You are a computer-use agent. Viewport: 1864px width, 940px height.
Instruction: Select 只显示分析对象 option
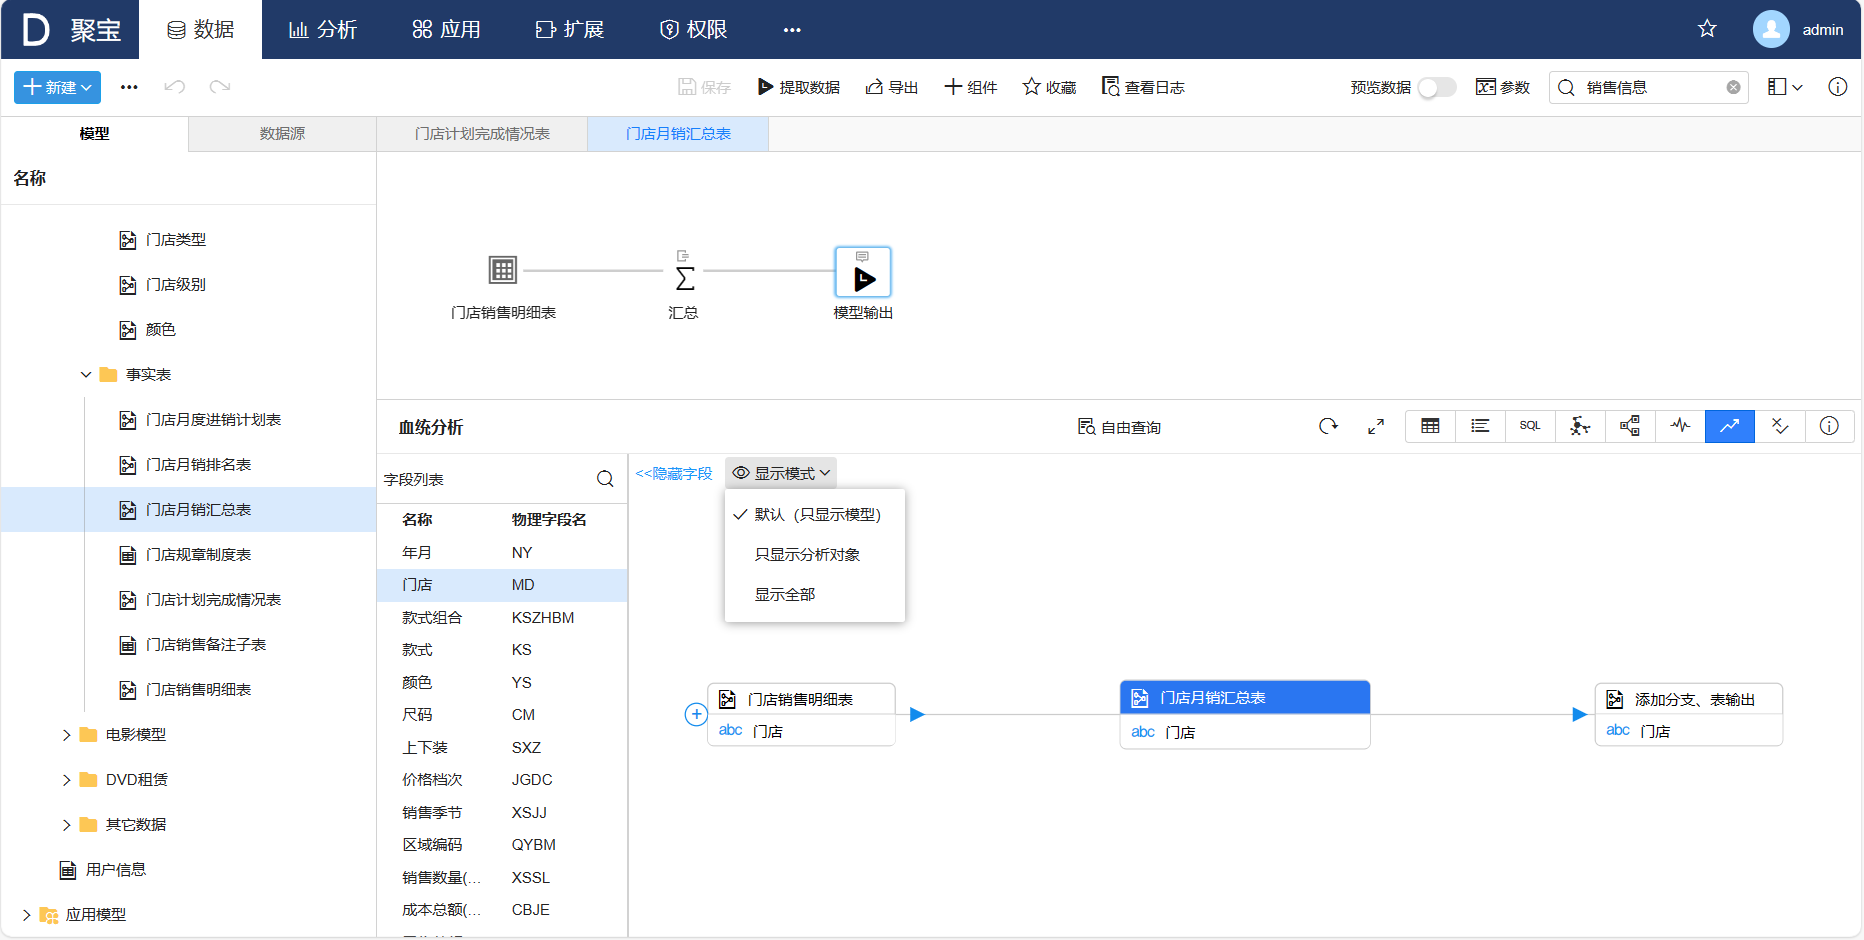pyautogui.click(x=815, y=554)
